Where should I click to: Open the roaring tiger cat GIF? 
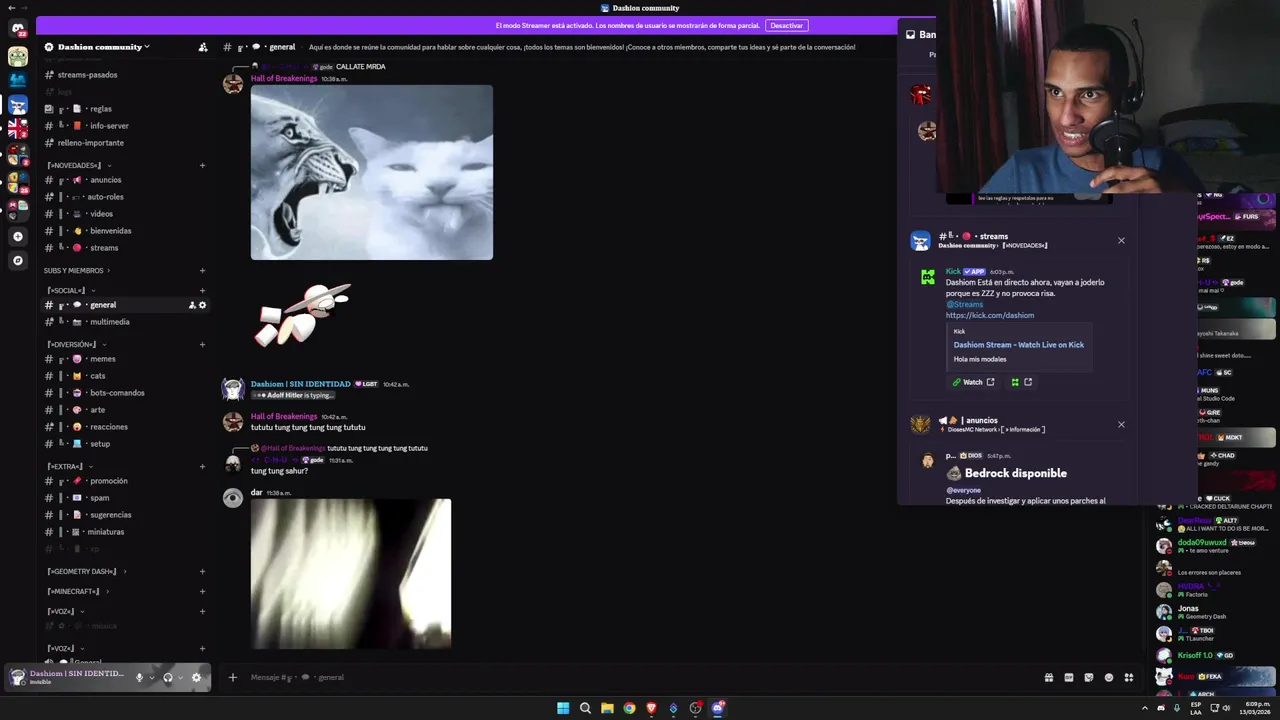[372, 173]
